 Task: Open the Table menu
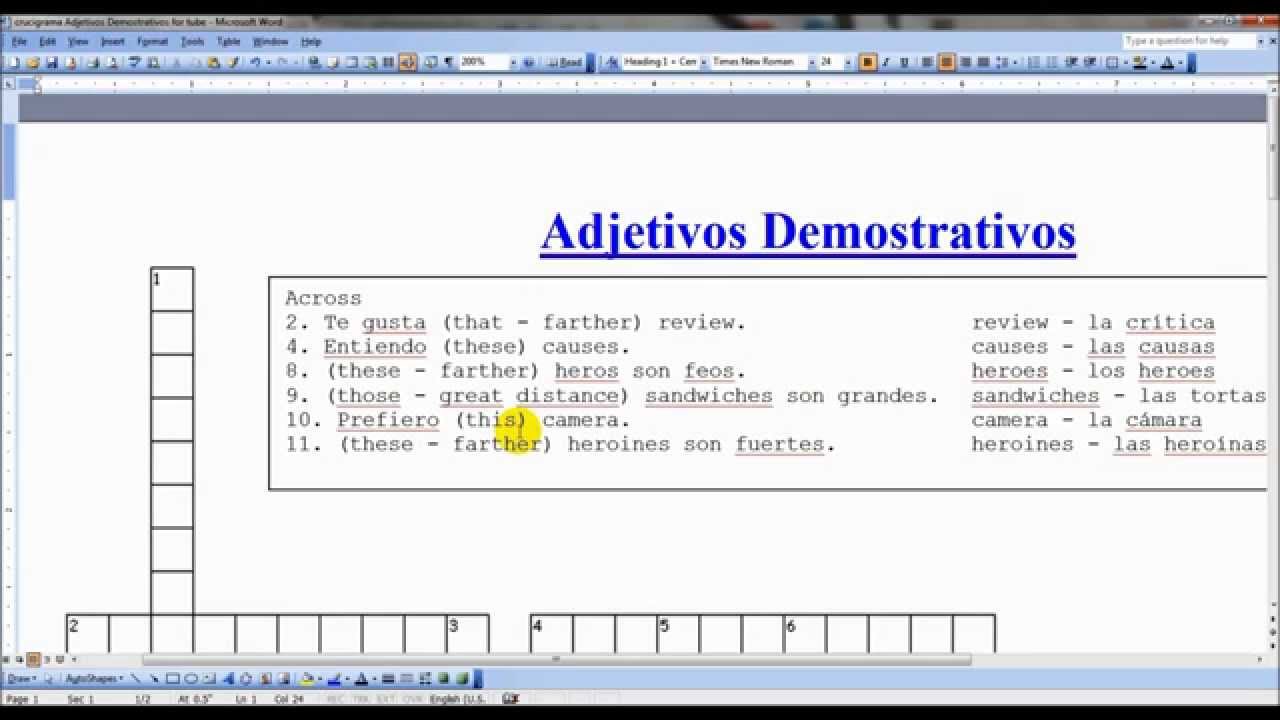228,42
